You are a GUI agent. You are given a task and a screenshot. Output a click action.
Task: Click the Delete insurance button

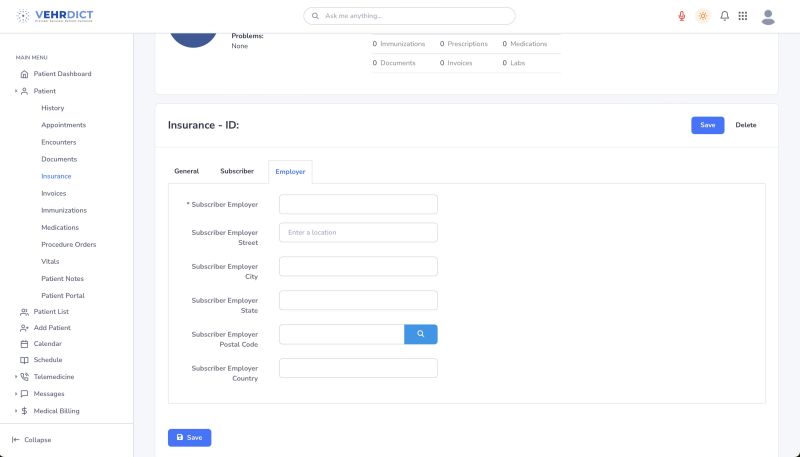coord(746,125)
